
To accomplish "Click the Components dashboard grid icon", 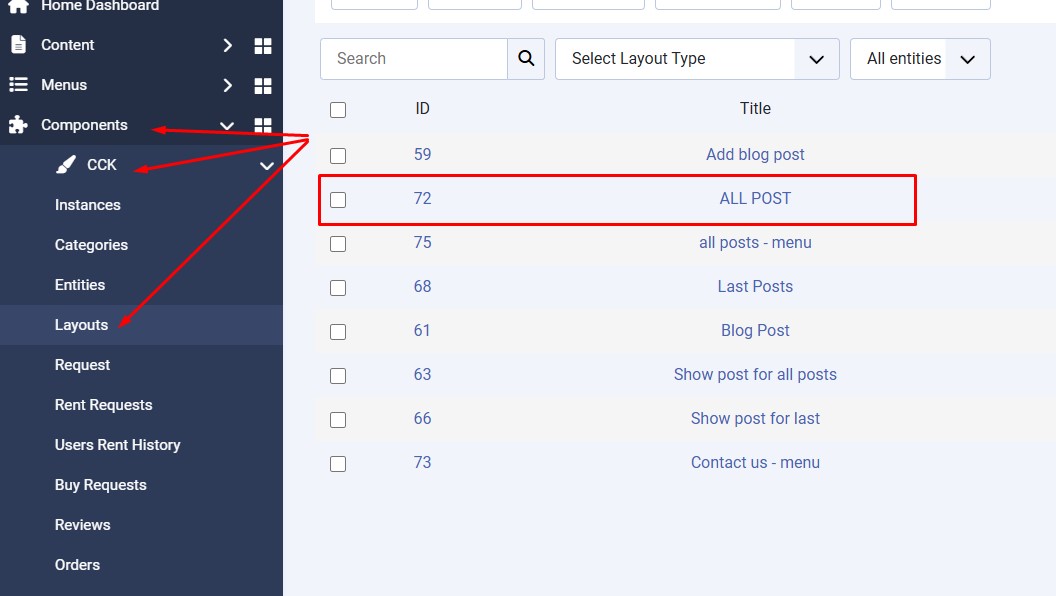I will 263,126.
